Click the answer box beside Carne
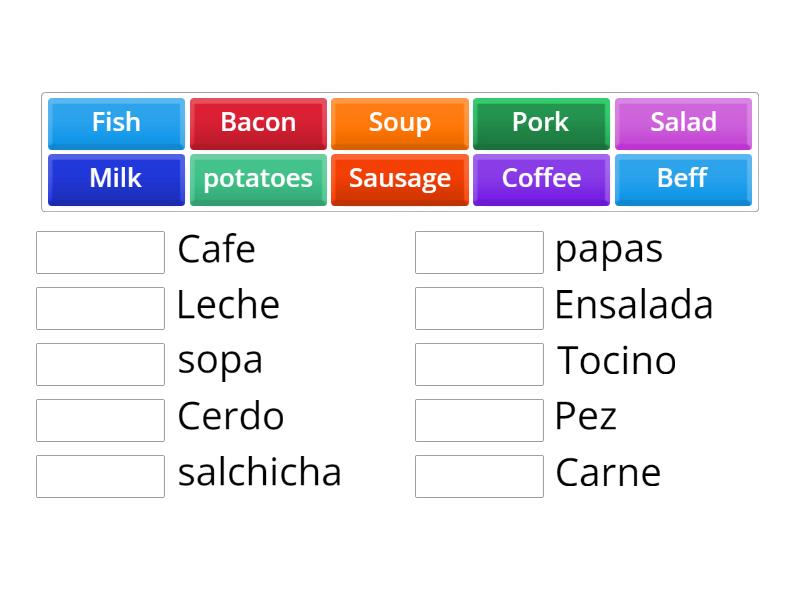Screen dimensions: 800x600 (x=479, y=476)
